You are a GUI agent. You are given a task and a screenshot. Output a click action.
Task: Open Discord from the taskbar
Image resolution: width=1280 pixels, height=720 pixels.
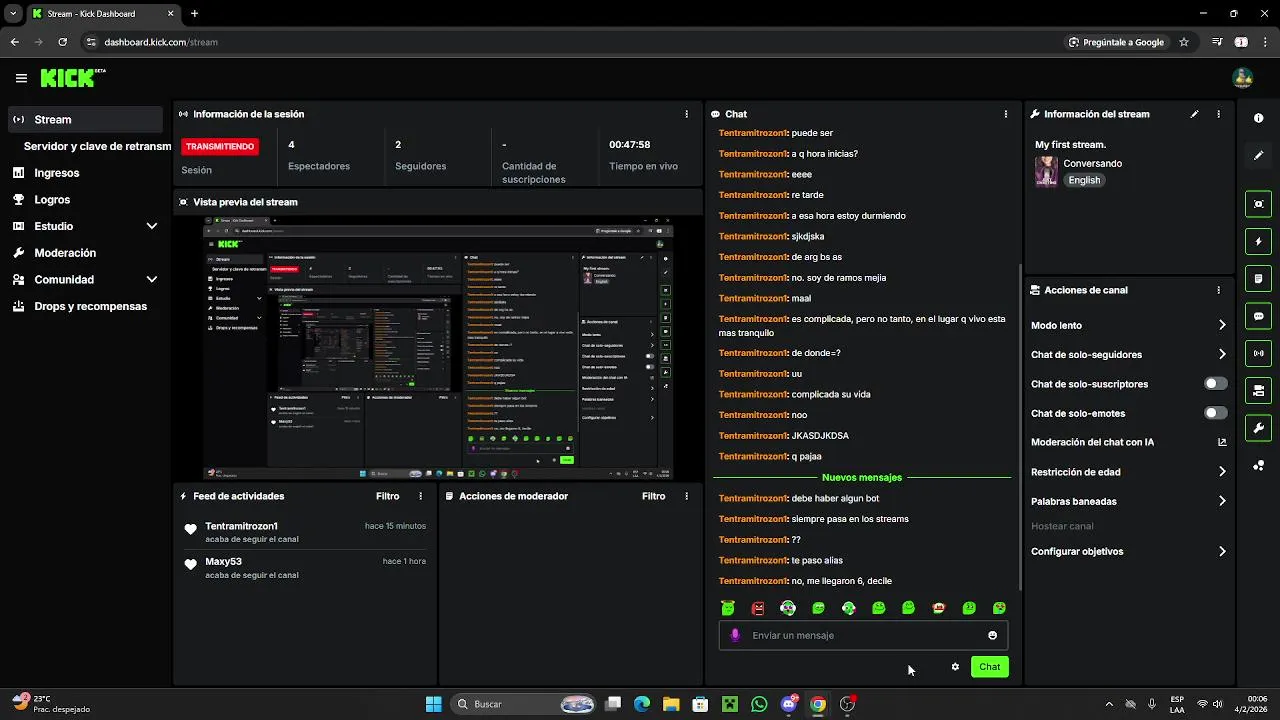coord(789,704)
